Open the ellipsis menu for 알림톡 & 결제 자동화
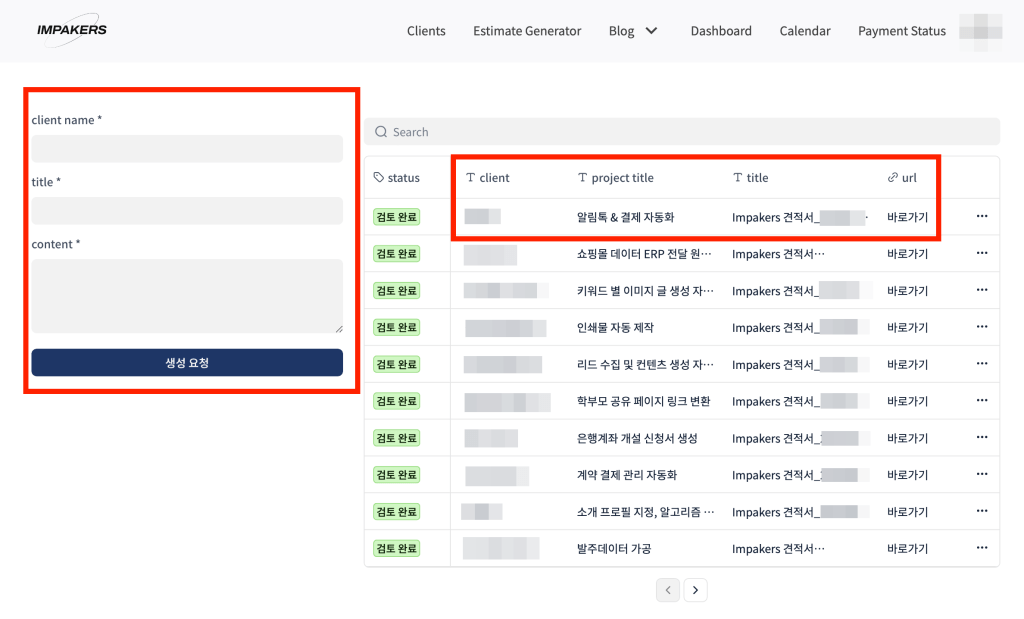Screen dimensions: 1024x619 (980, 216)
